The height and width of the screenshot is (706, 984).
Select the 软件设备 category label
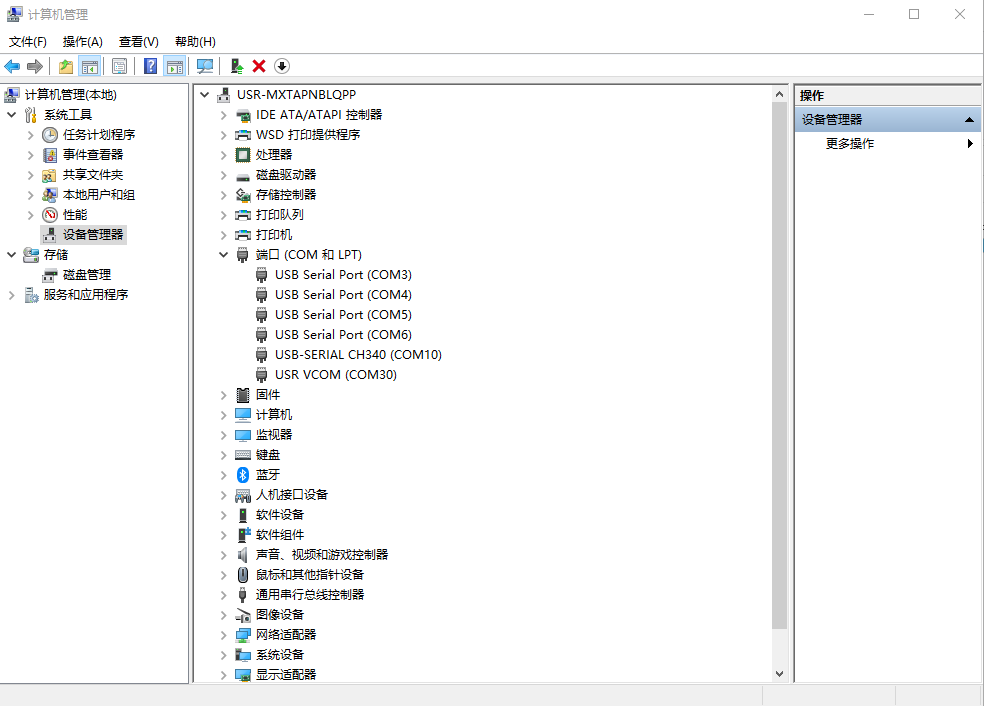280,515
